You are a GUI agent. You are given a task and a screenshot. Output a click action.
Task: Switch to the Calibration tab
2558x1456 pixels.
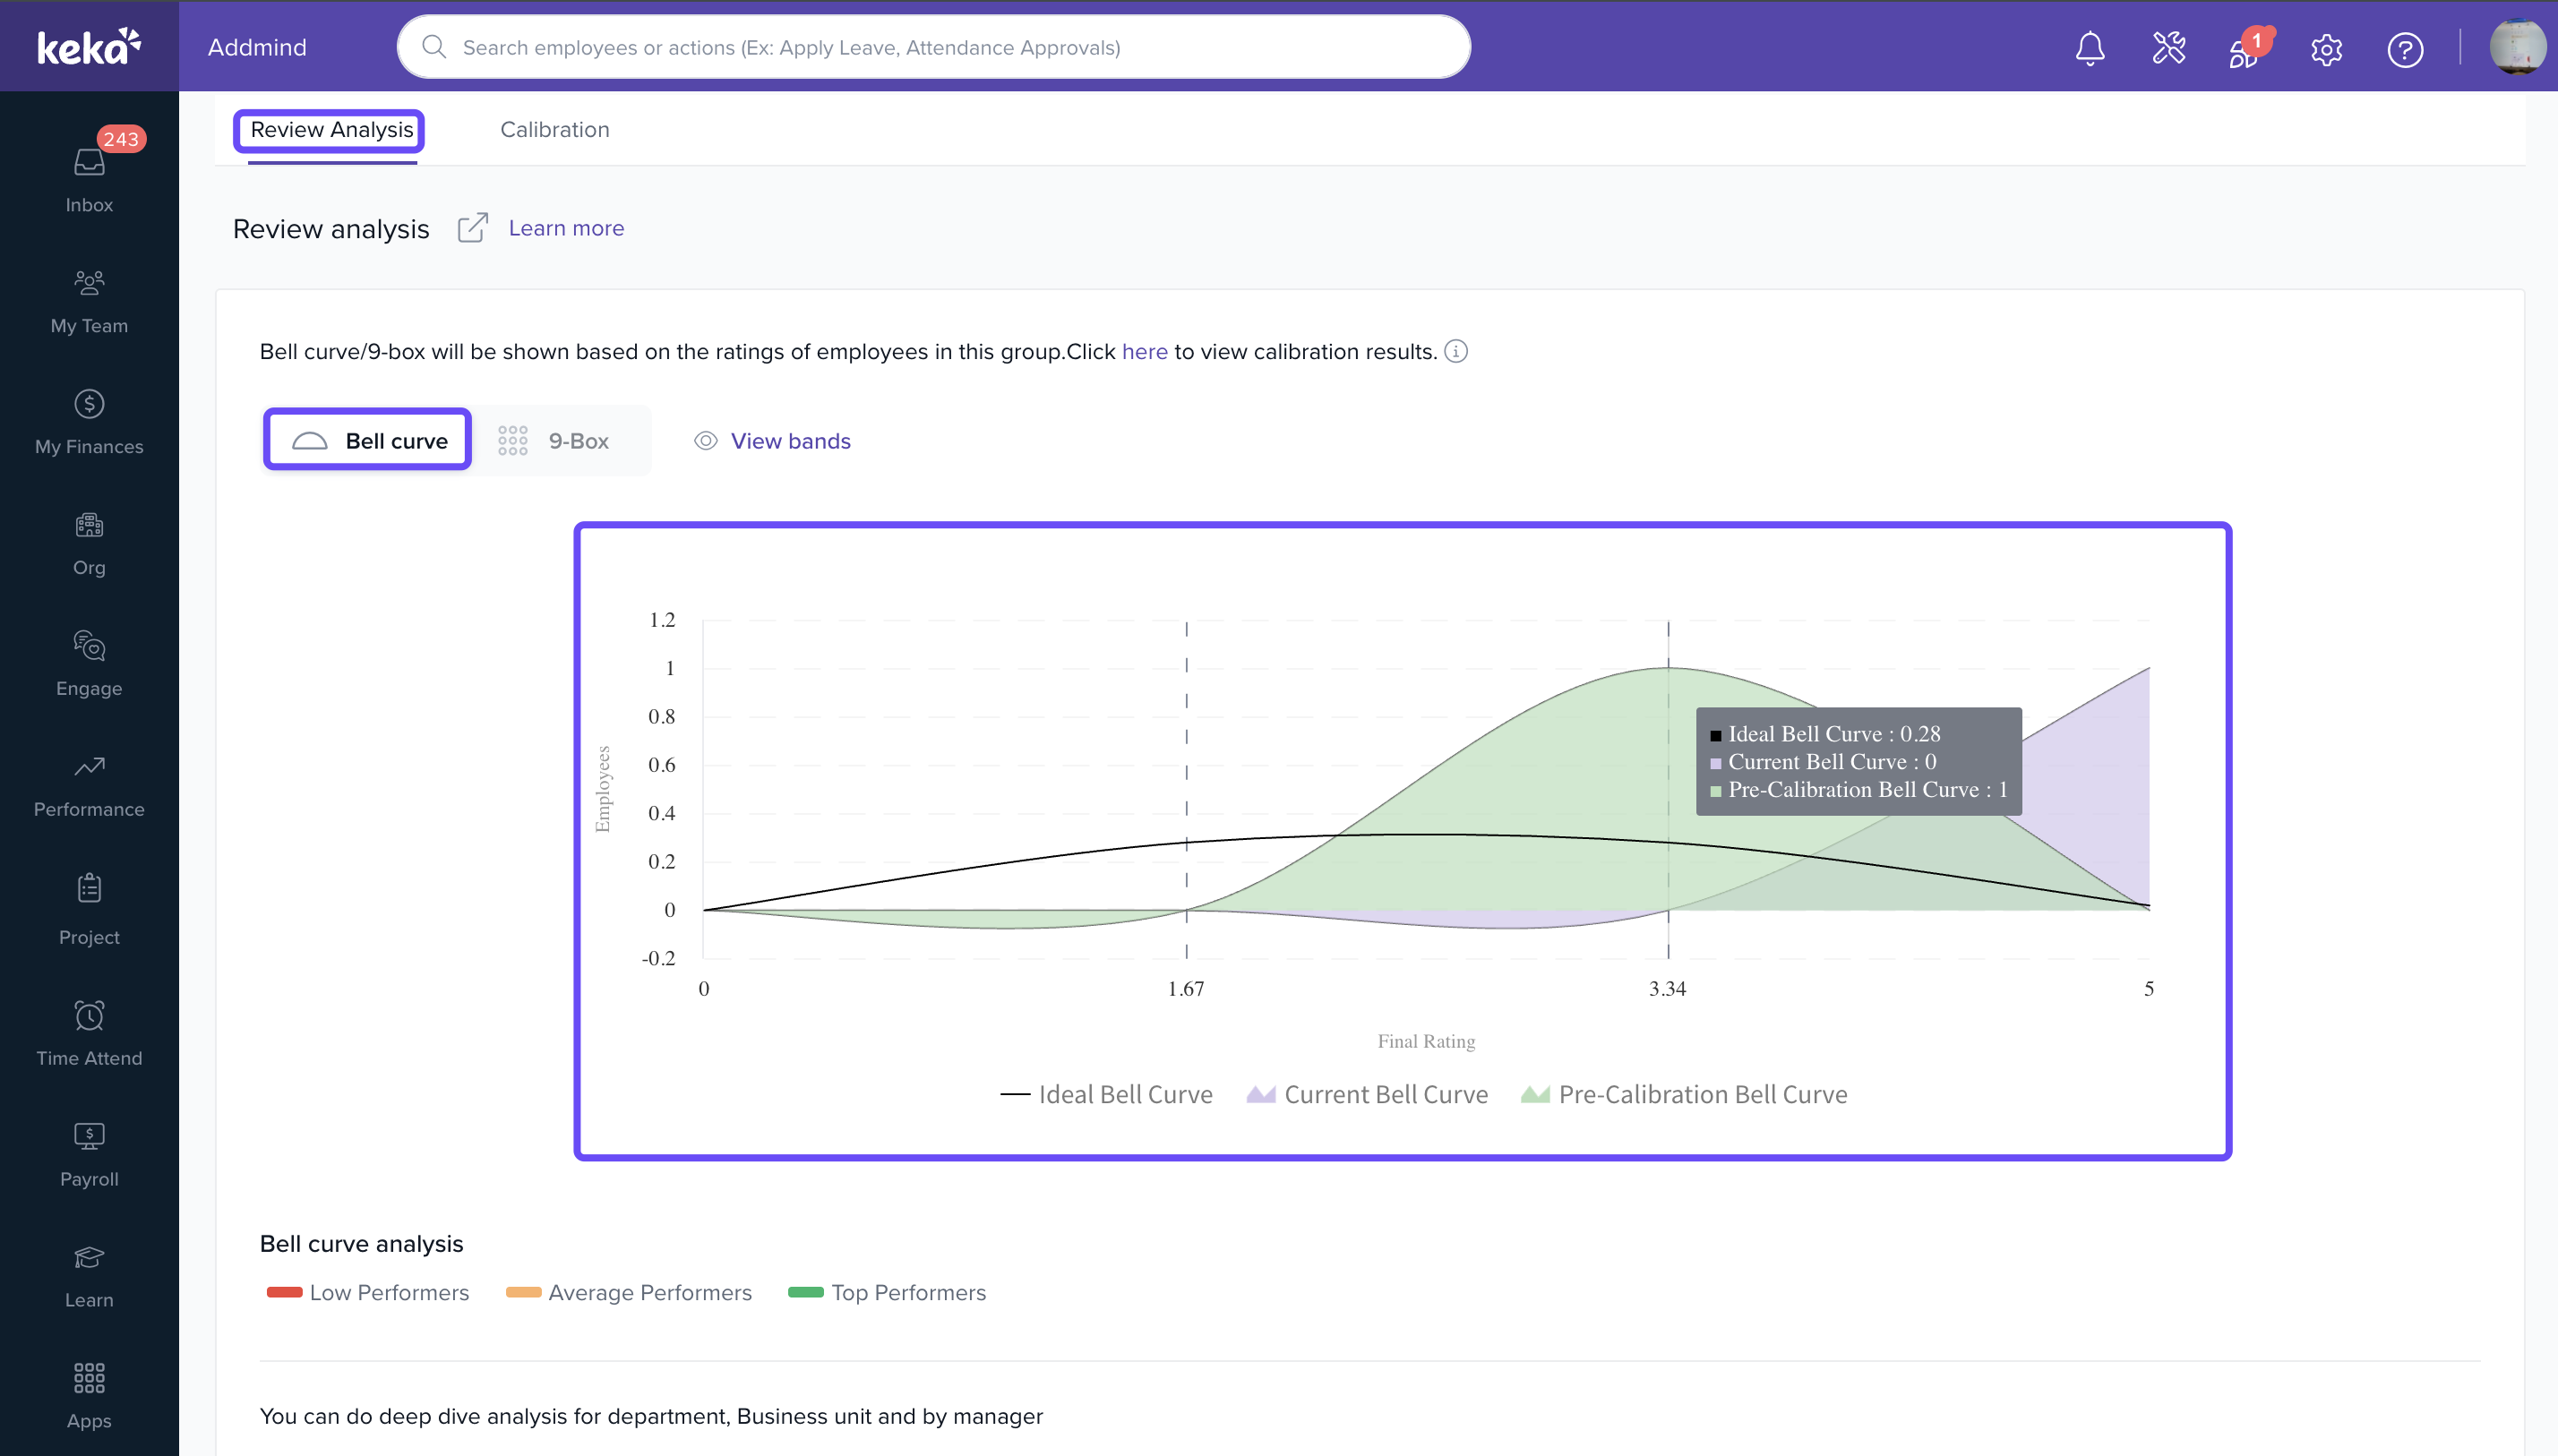click(x=554, y=129)
